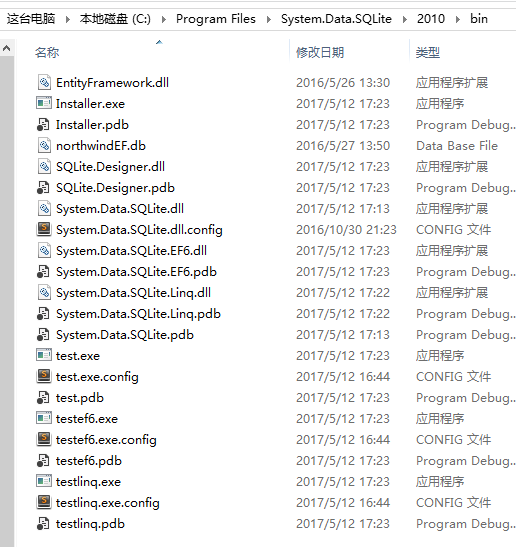Expand the arrow after Program Files
516x547 pixels.
[269, 19]
